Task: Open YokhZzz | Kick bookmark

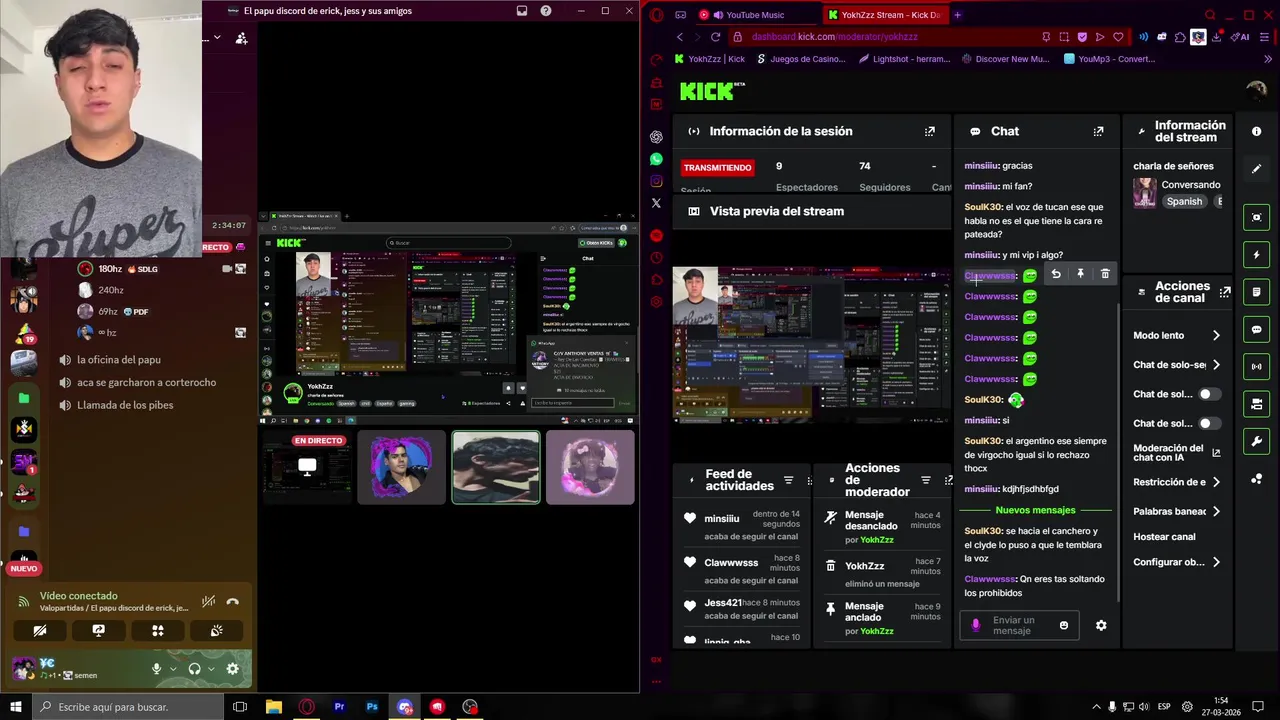Action: point(710,59)
